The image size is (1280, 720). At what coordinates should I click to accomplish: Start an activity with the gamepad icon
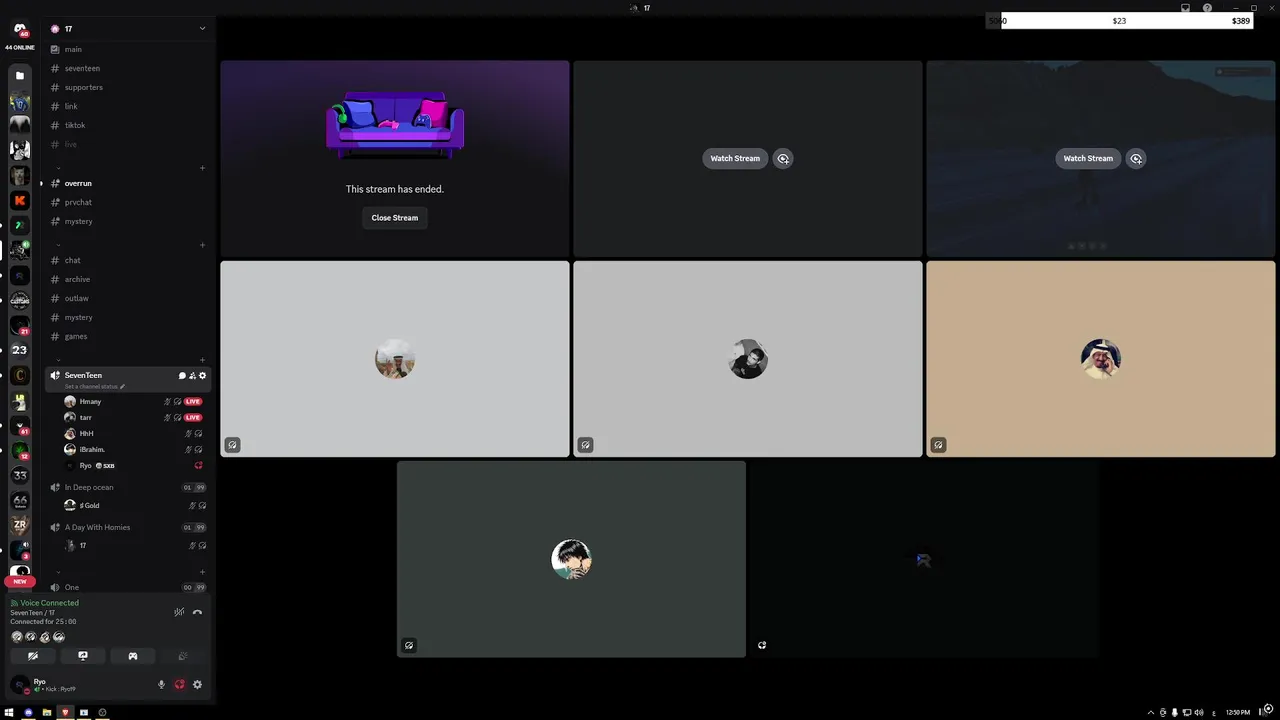coord(132,656)
